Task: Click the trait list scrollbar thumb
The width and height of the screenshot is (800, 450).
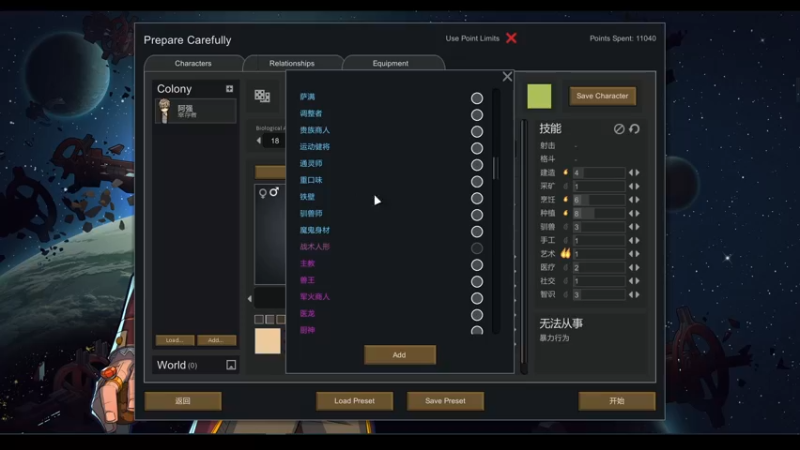Action: 494,168
